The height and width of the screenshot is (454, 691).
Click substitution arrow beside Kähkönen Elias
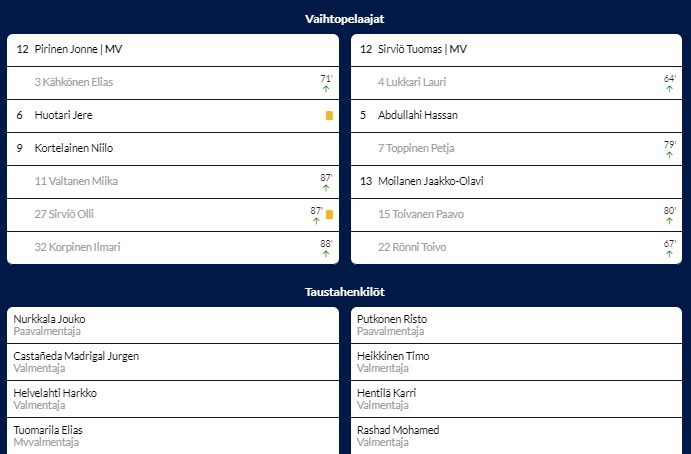326,89
